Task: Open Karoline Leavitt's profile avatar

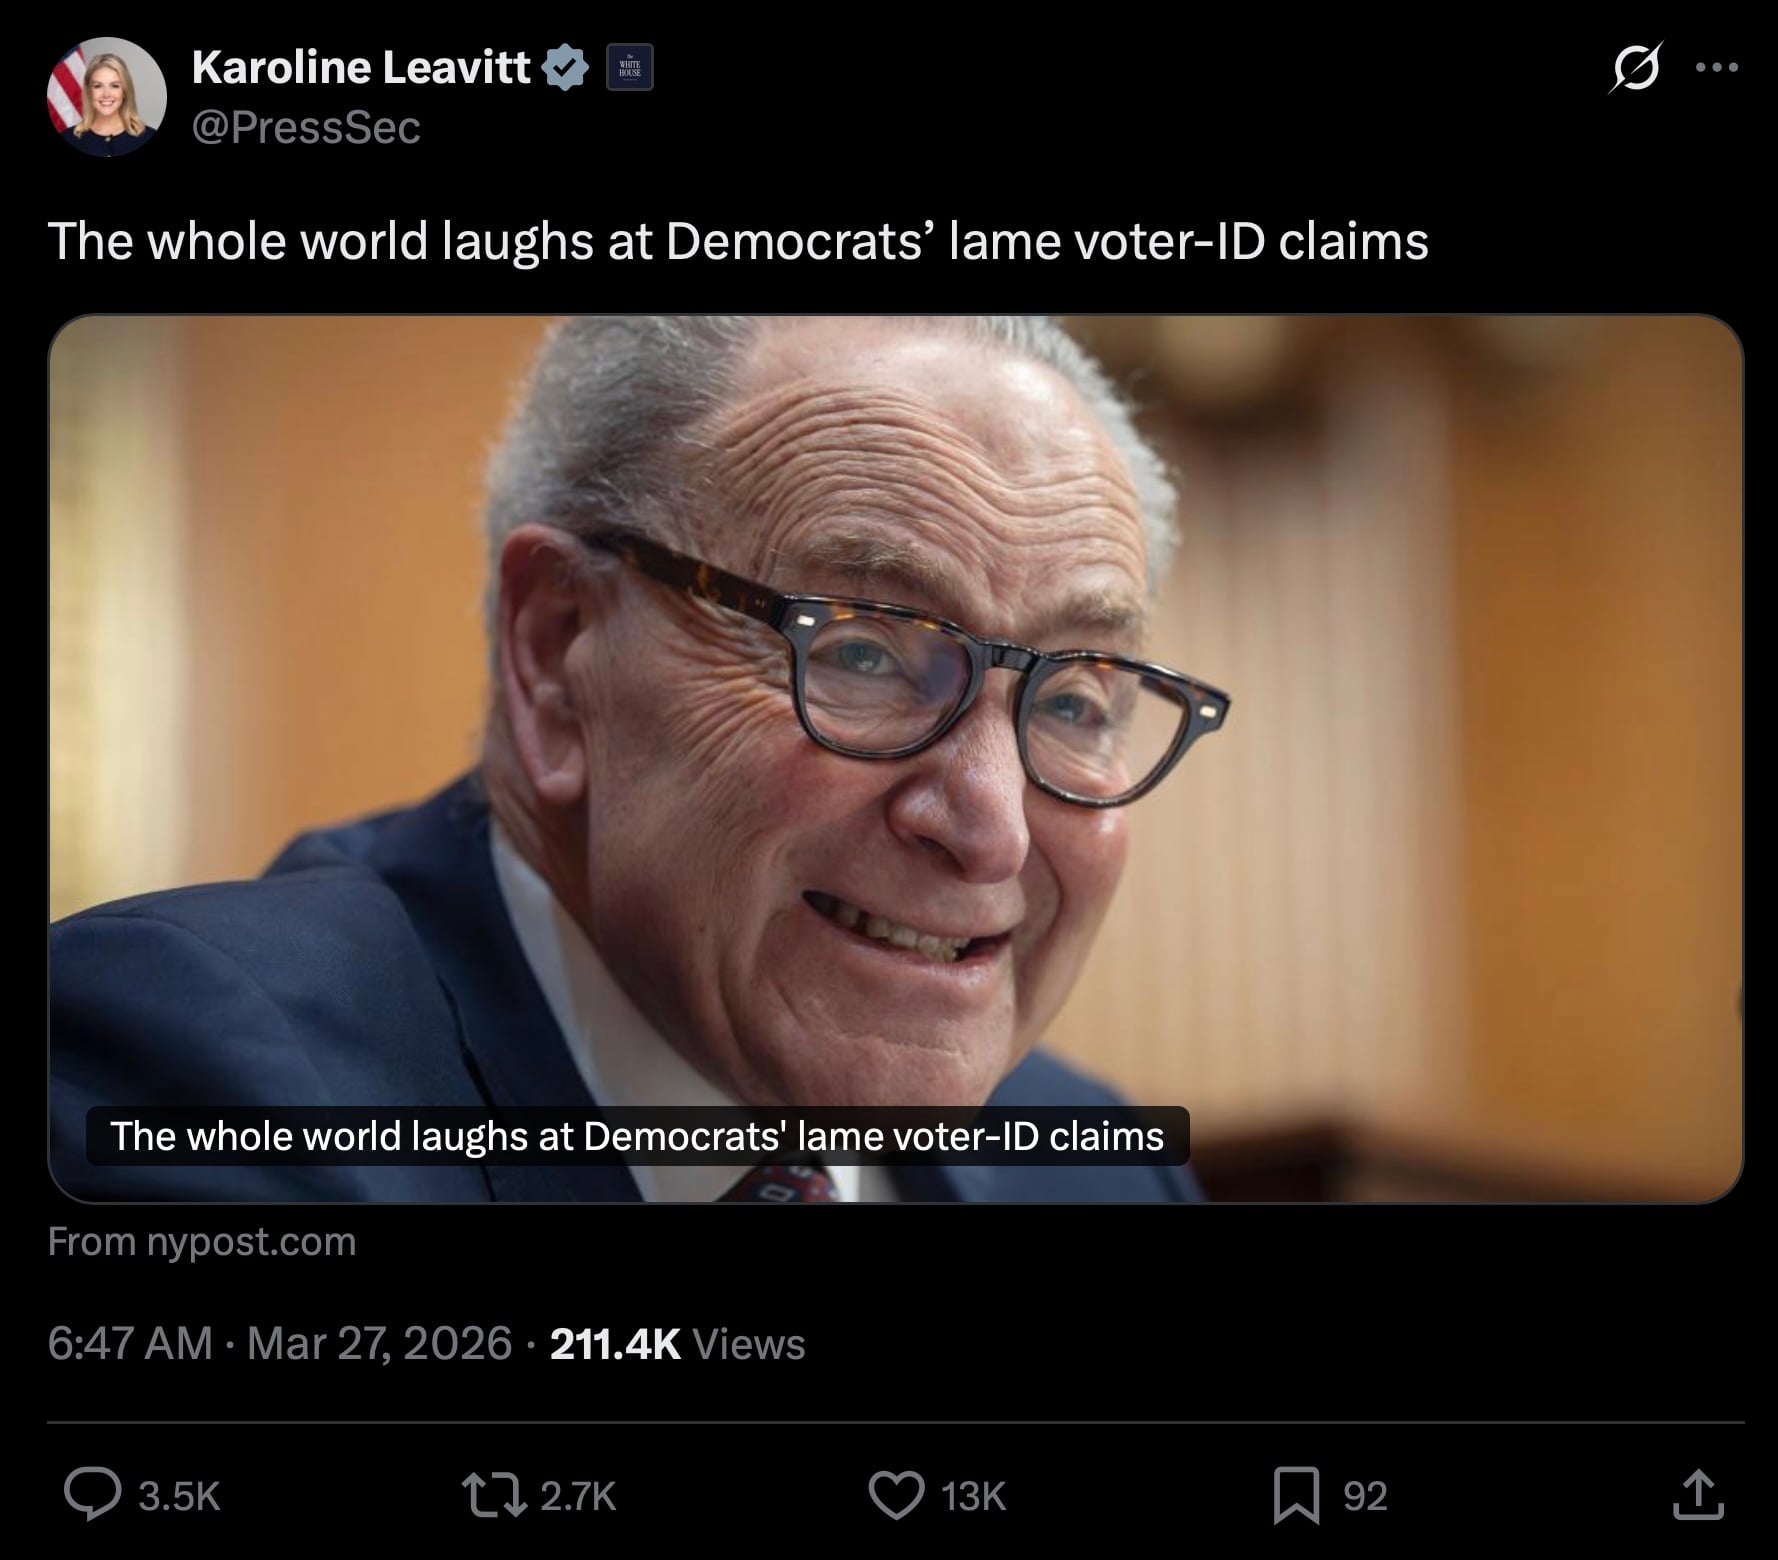Action: point(106,97)
